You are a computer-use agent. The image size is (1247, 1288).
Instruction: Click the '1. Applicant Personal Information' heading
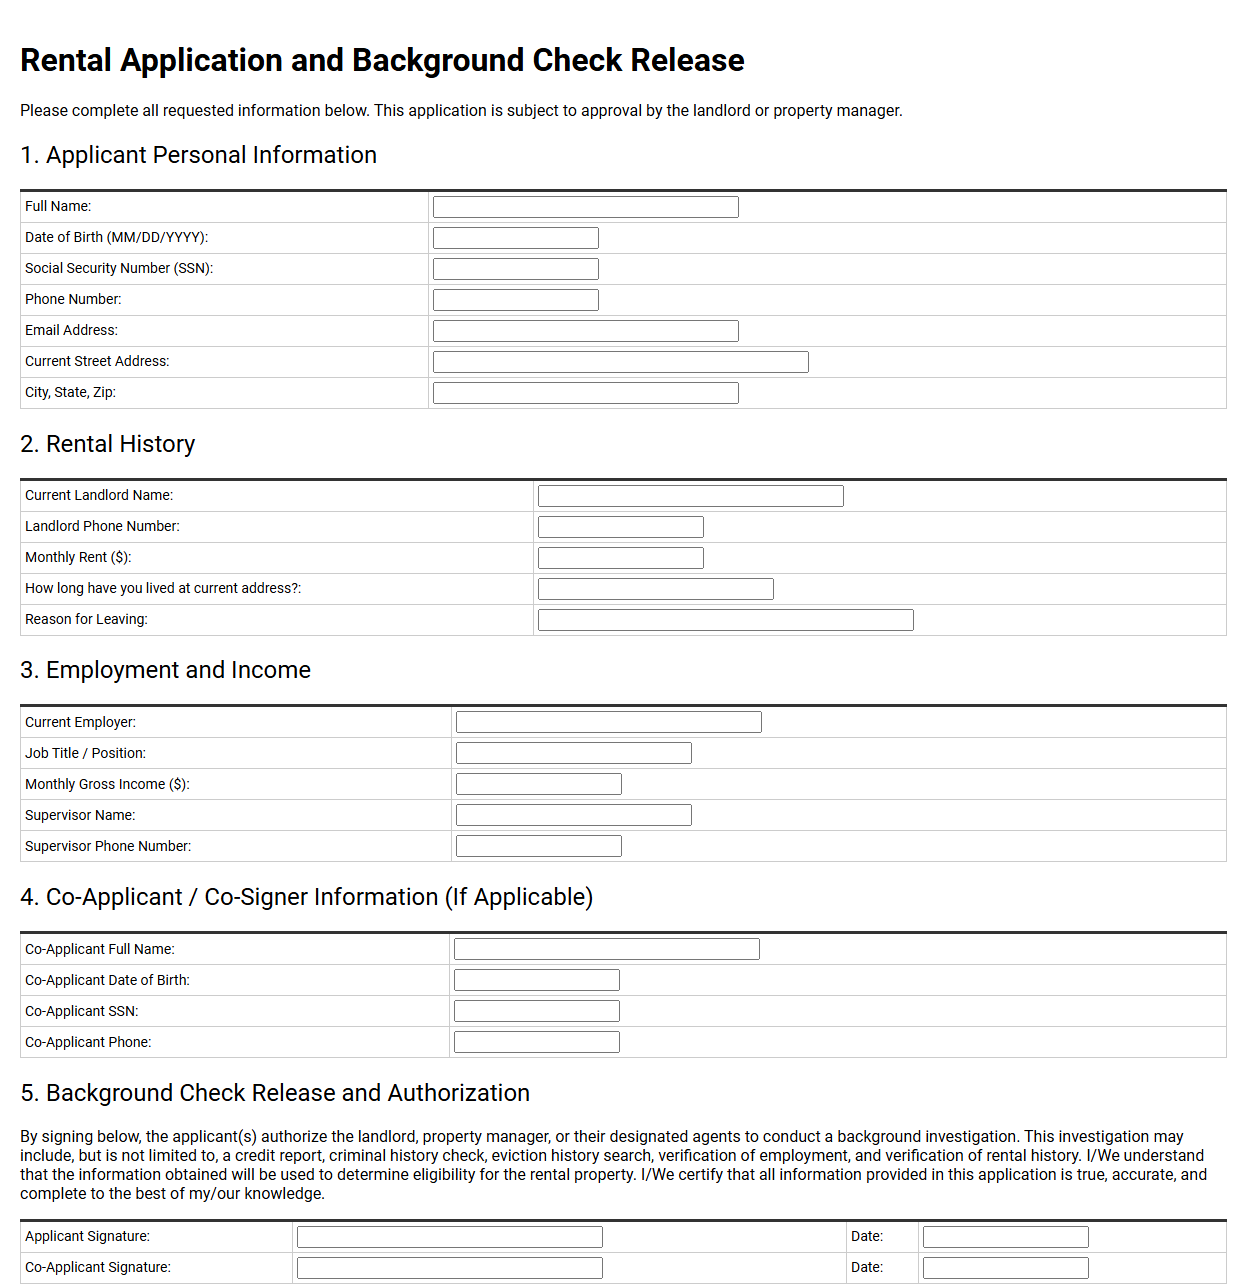[198, 155]
